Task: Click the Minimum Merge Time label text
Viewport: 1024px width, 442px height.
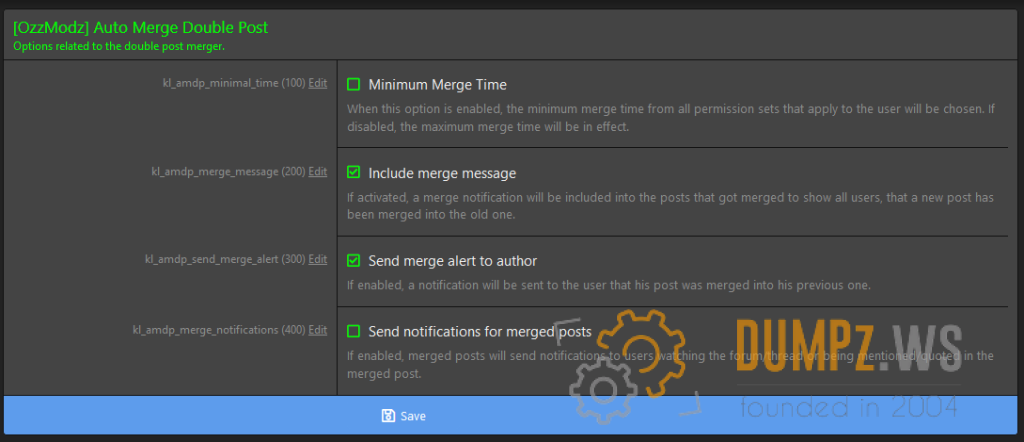Action: click(437, 85)
